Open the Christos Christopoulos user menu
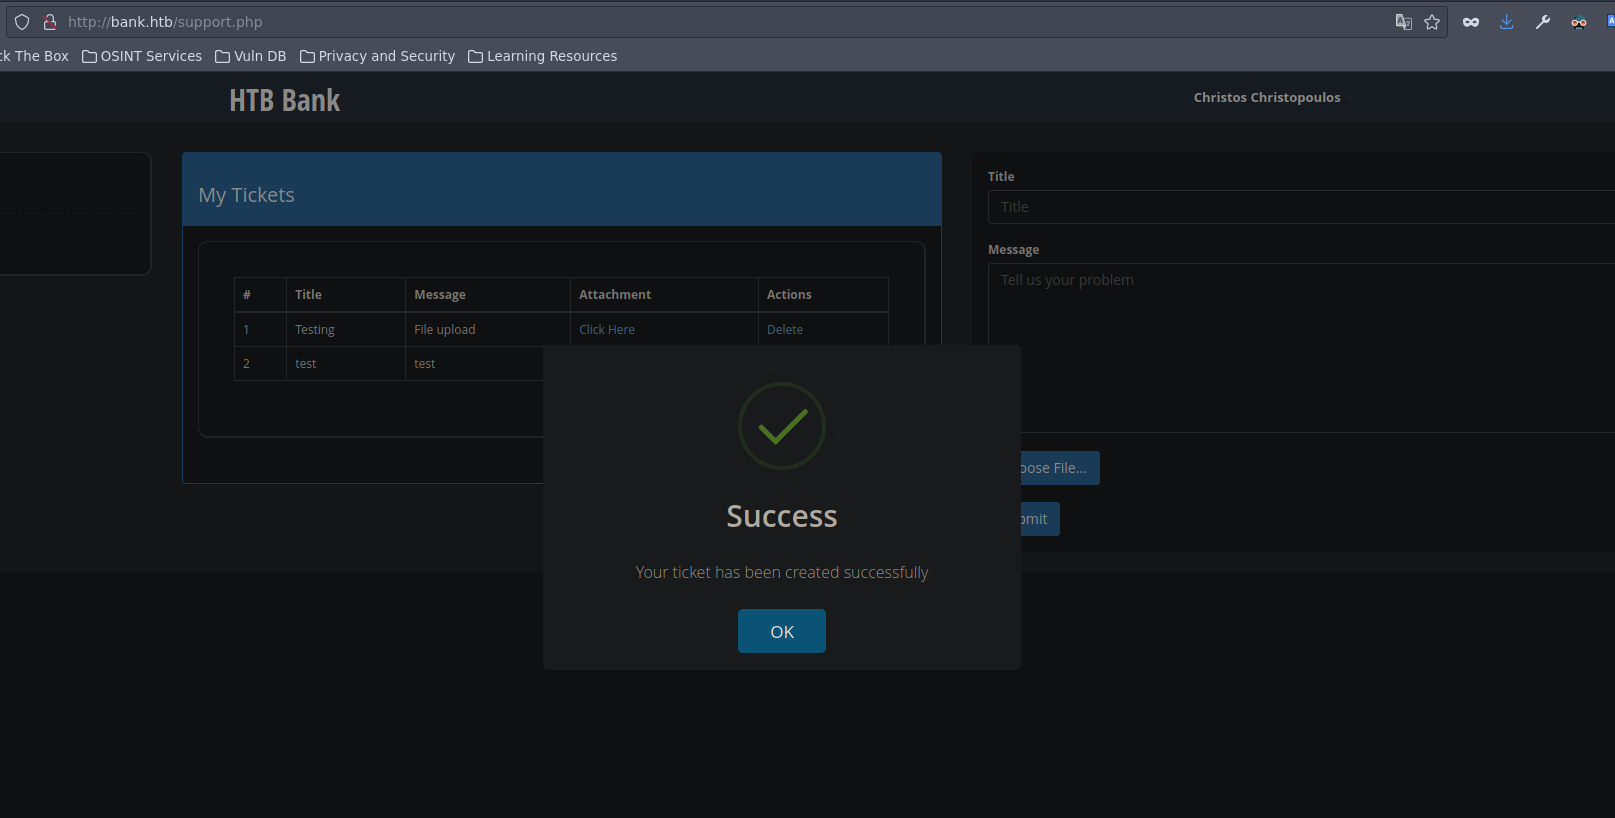The height and width of the screenshot is (818, 1615). [1267, 97]
